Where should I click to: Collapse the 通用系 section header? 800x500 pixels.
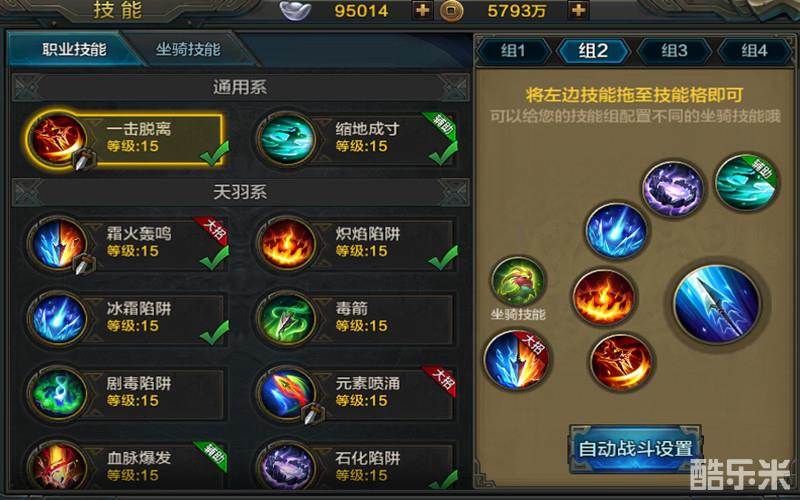tap(240, 87)
